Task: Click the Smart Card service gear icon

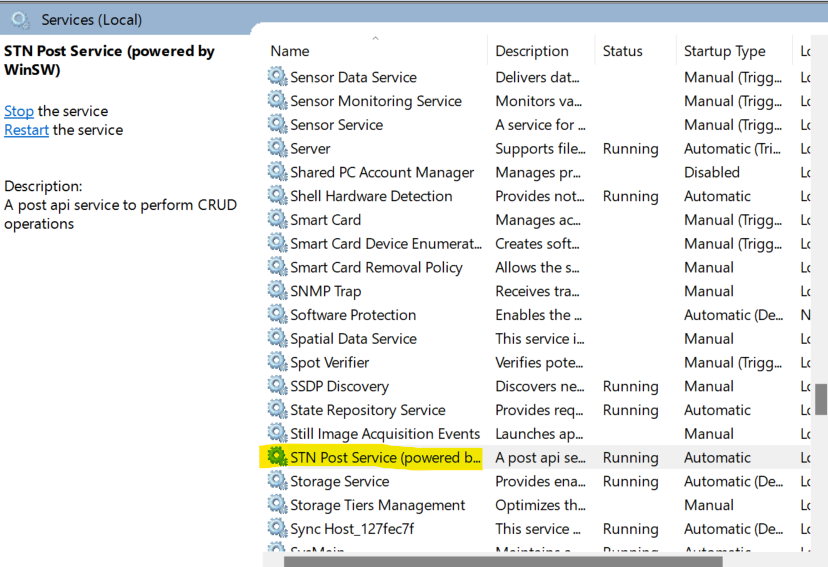Action: [277, 219]
